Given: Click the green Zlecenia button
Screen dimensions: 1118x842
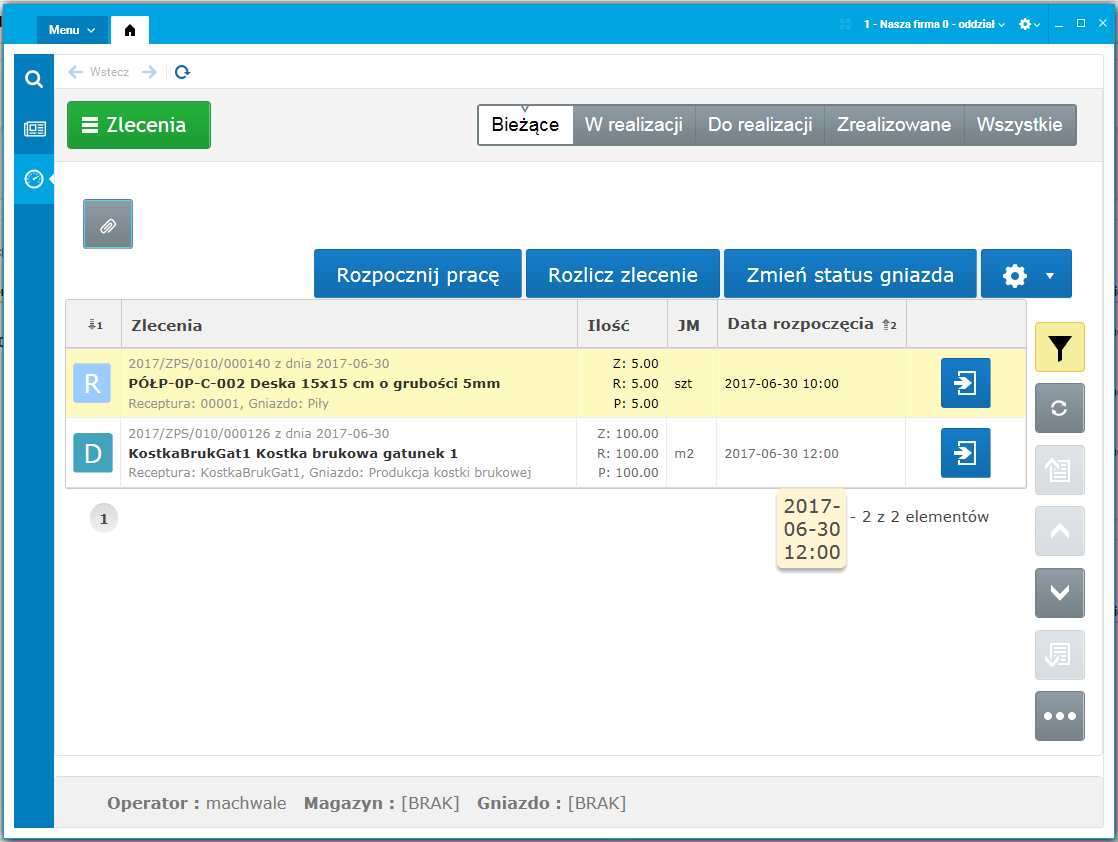Looking at the screenshot, I should 139,125.
